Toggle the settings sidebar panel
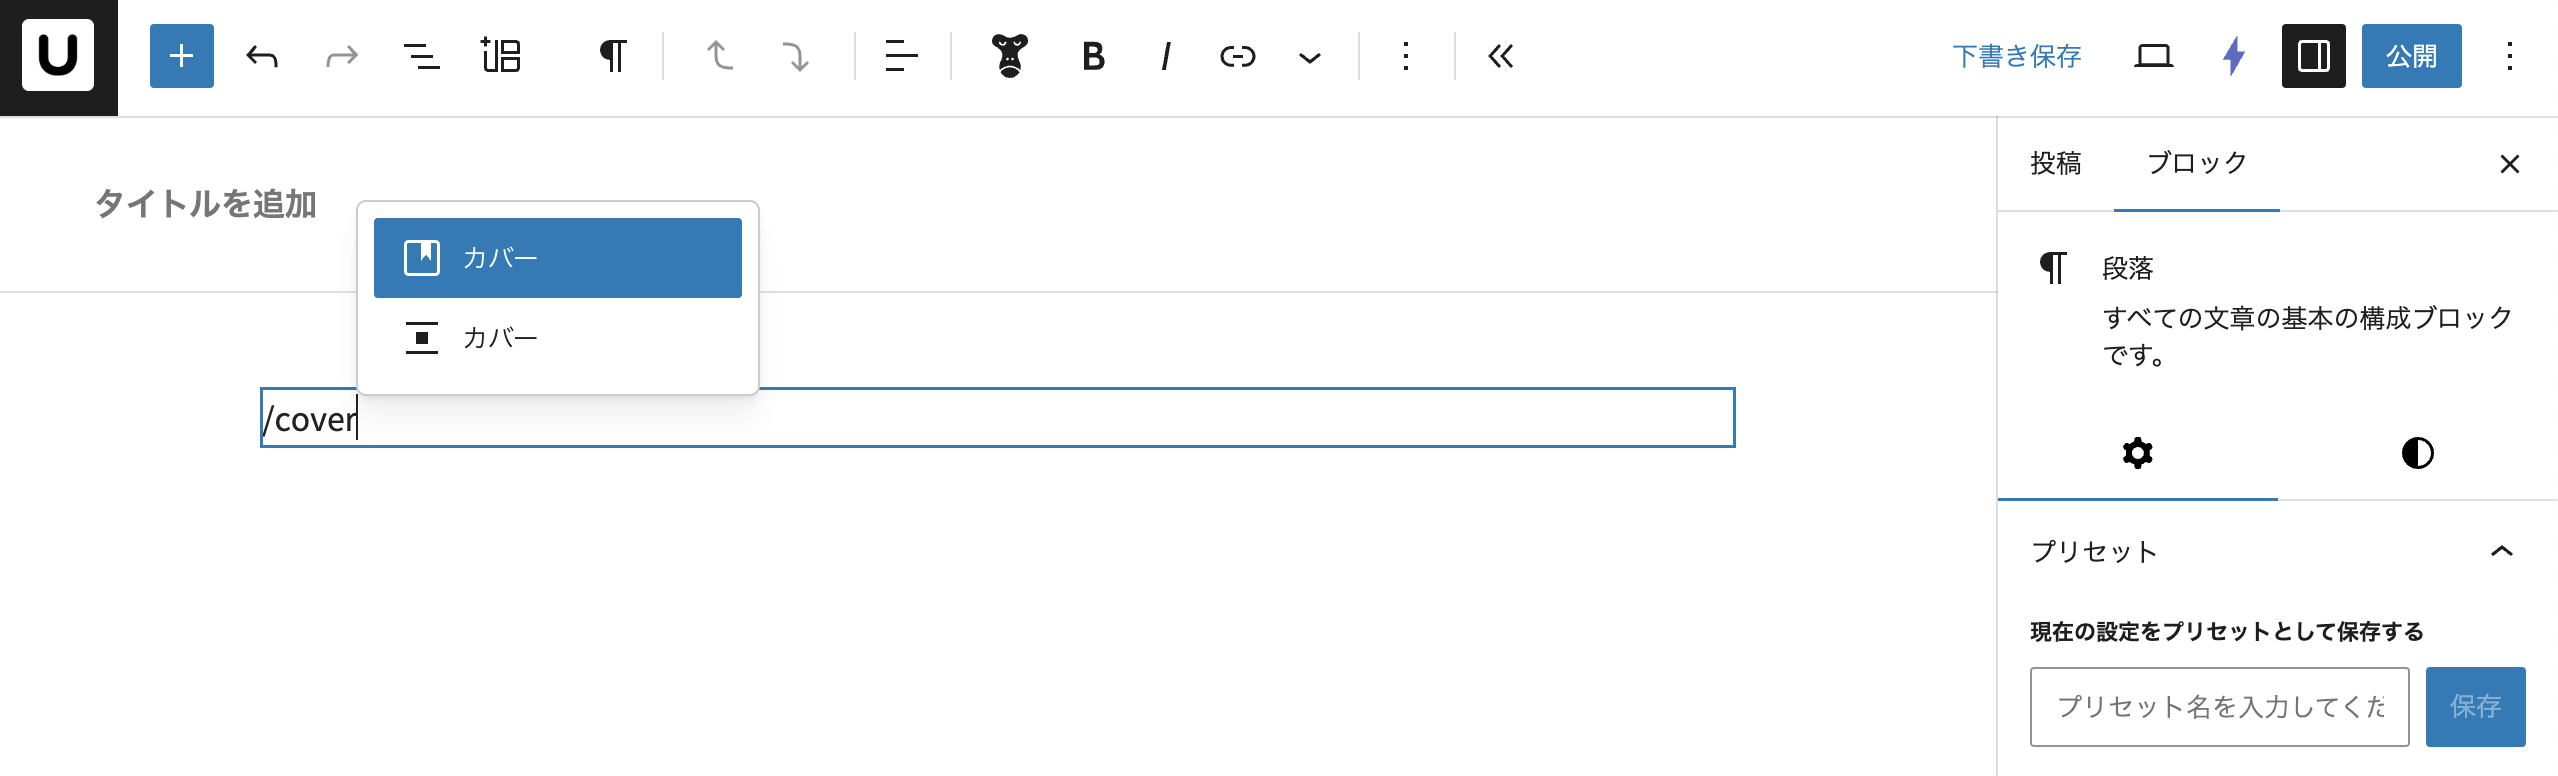Image resolution: width=2558 pixels, height=776 pixels. [2313, 56]
